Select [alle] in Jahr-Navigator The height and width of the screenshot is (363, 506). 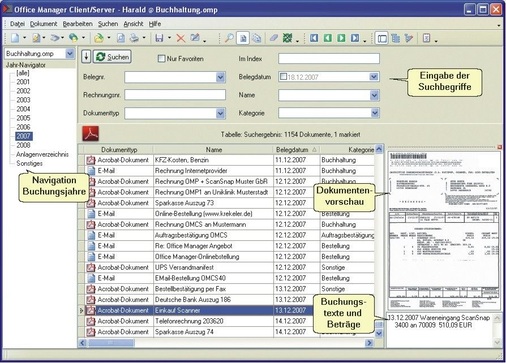(x=23, y=73)
